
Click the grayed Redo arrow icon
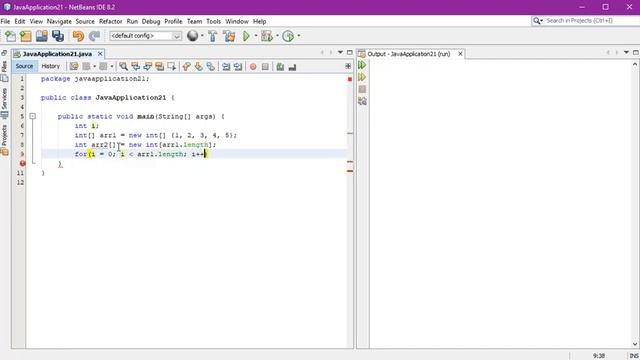coord(94,36)
